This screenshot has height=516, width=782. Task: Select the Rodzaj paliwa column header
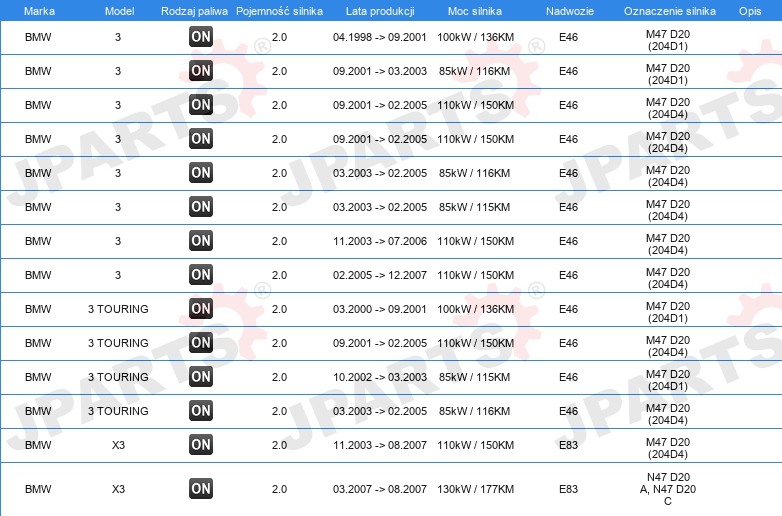coord(195,11)
